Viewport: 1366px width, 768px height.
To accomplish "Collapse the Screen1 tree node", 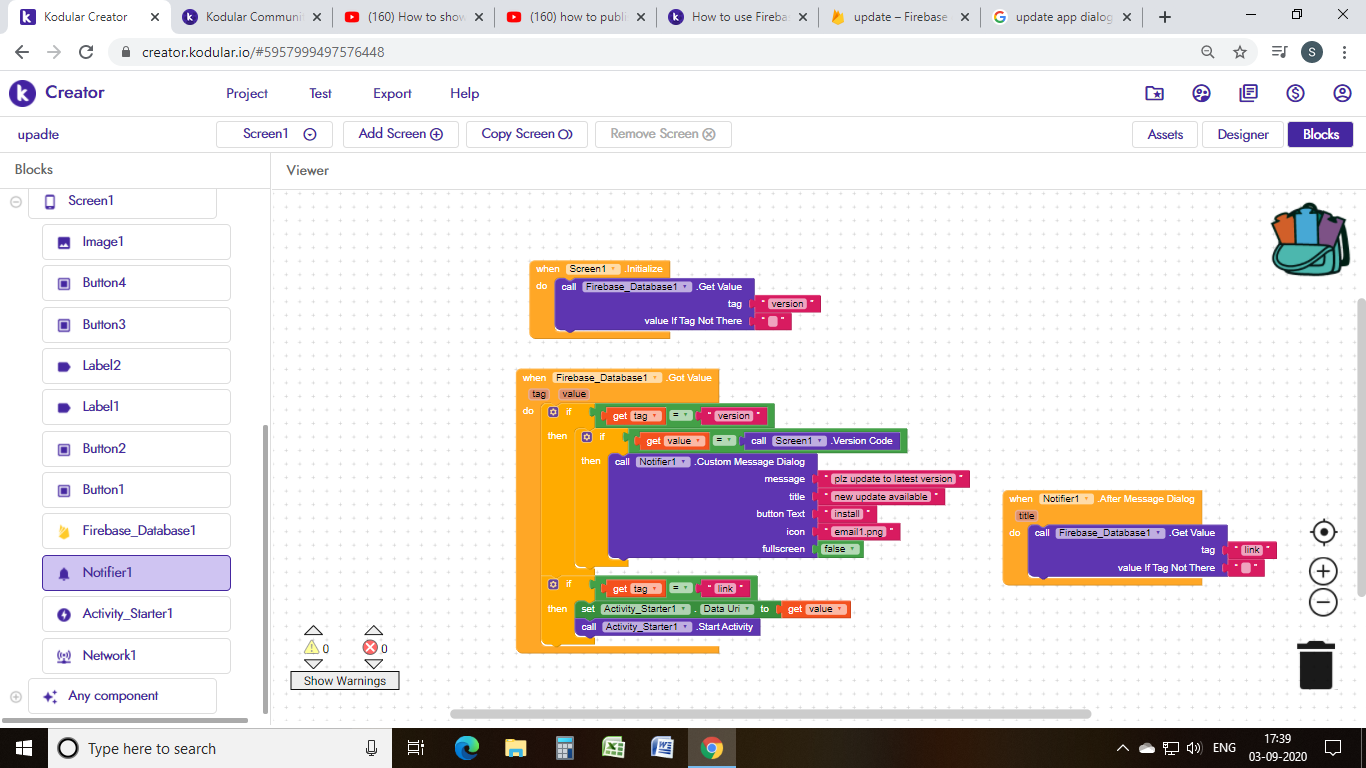I will pyautogui.click(x=16, y=201).
